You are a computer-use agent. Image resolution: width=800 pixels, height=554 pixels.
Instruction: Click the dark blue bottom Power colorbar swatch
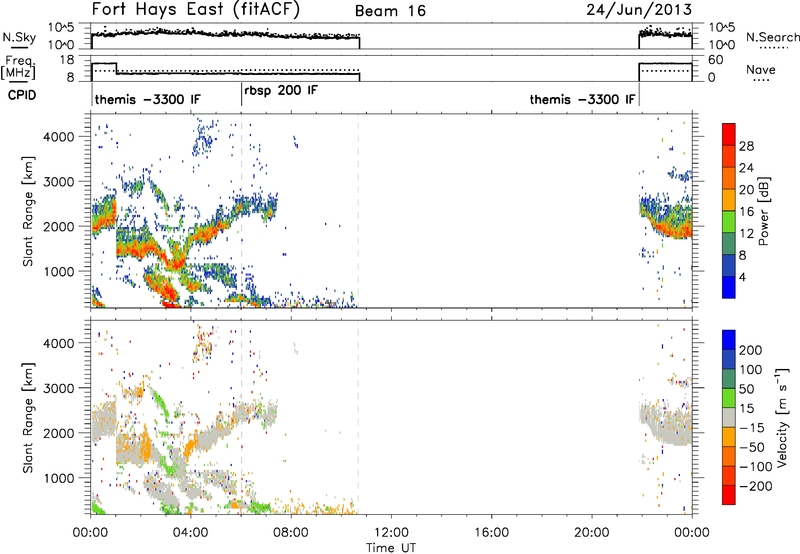click(729, 287)
